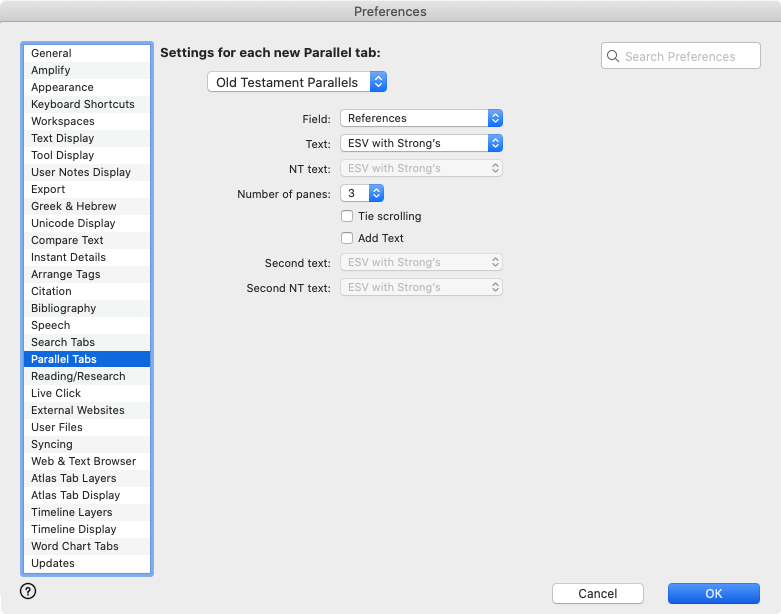Viewport: 781px width, 614px height.
Task: Go to the Syncing preferences
Action: [52, 444]
